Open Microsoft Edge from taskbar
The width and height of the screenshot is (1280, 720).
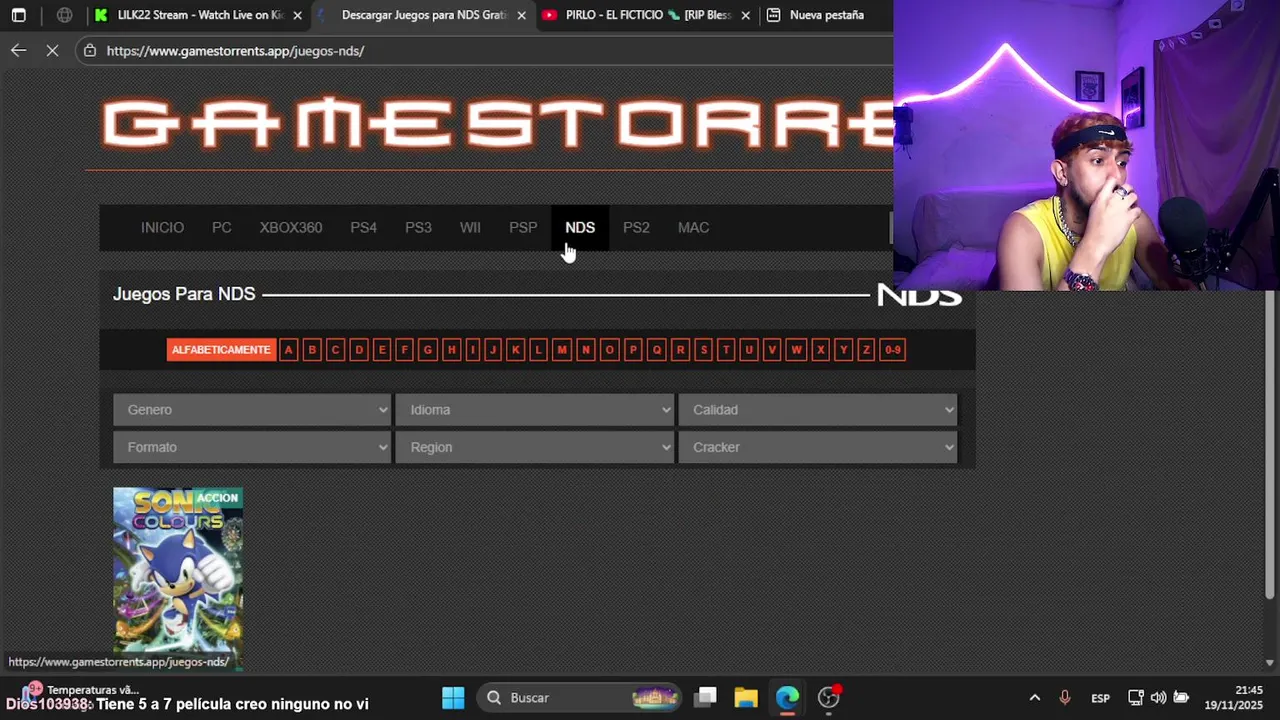[787, 697]
